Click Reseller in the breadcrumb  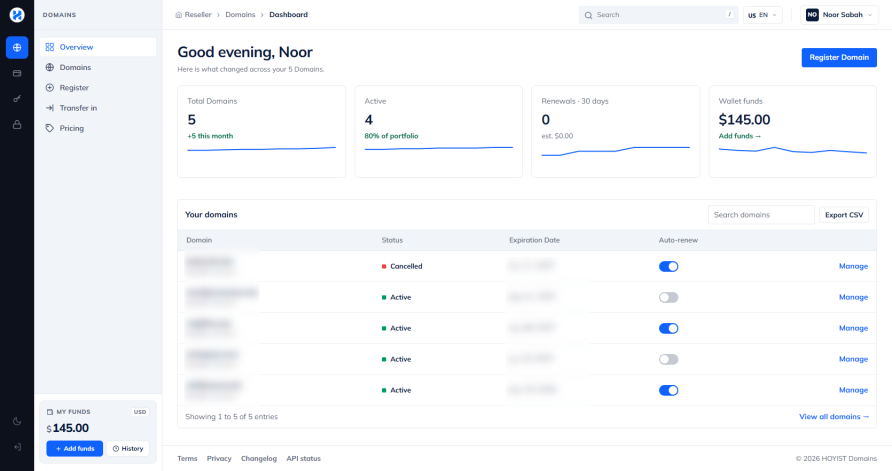(x=197, y=15)
